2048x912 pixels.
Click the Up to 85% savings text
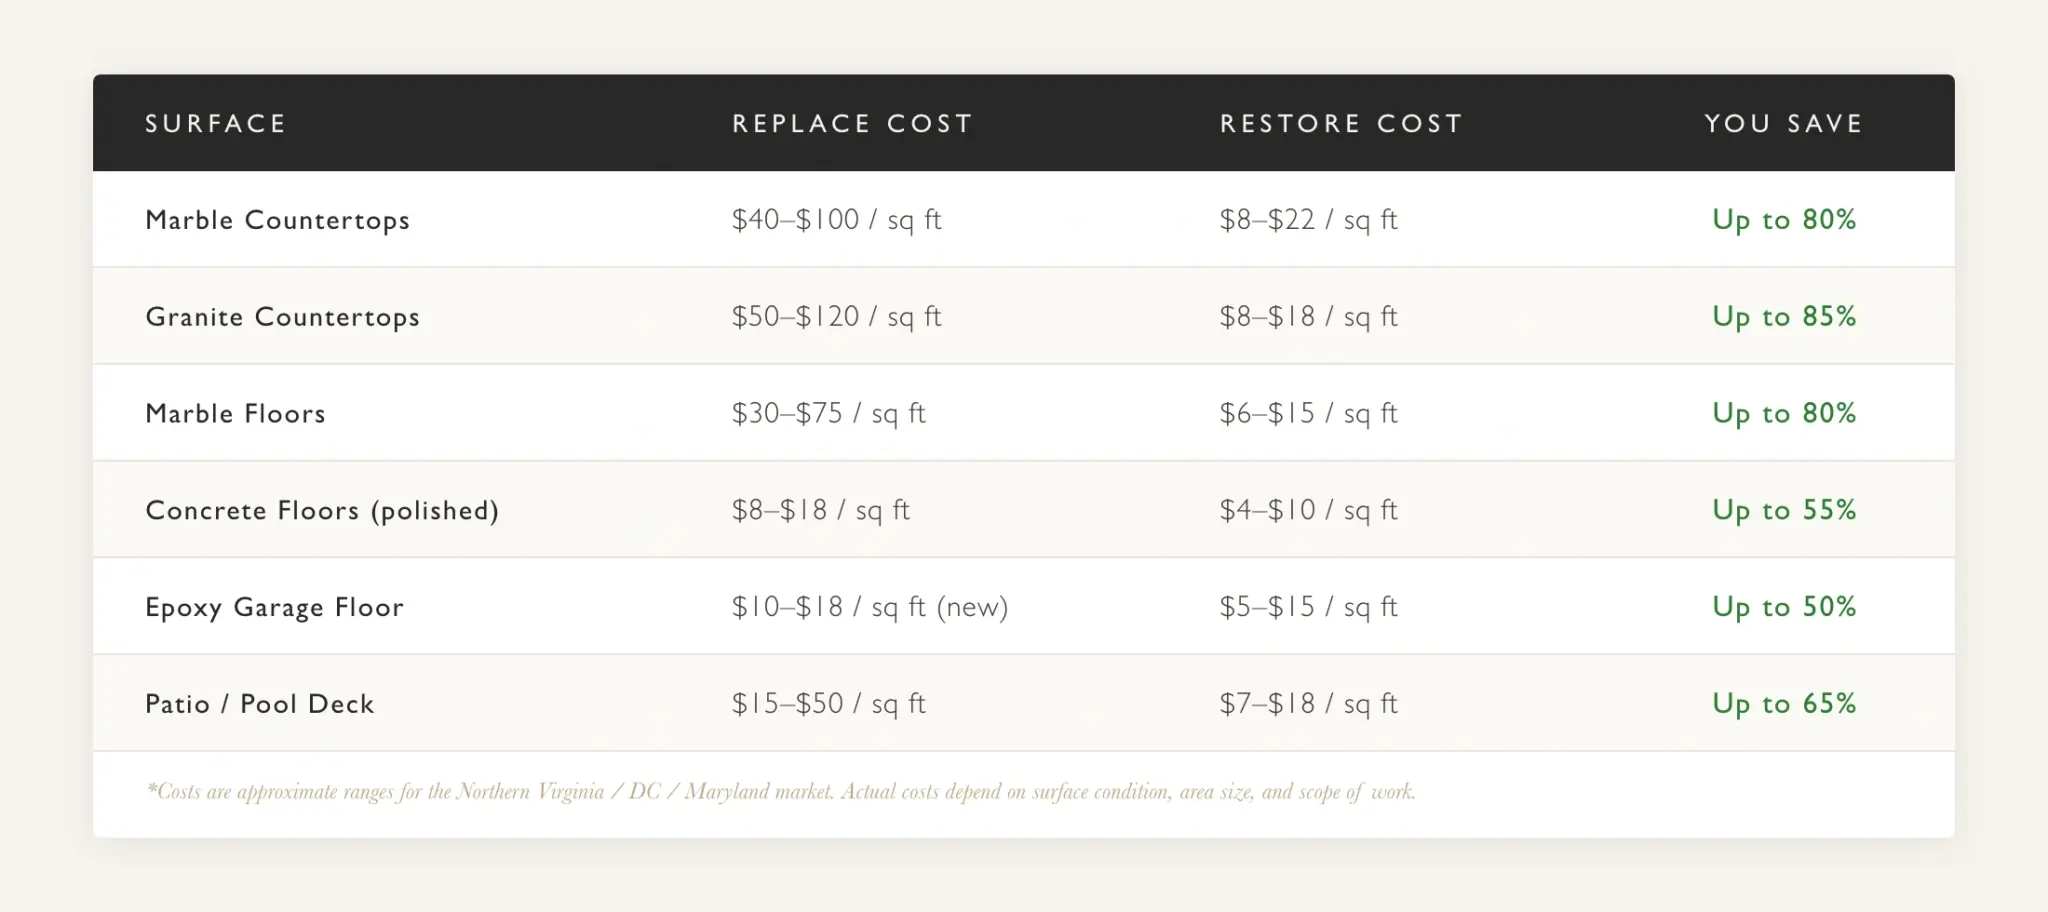[x=1783, y=317]
